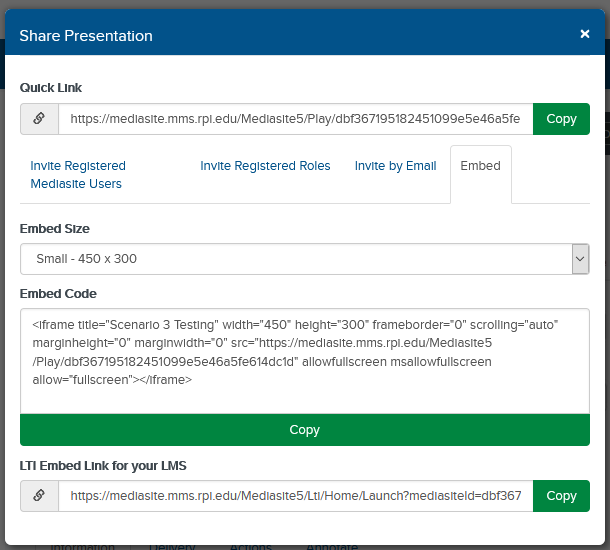This screenshot has height=550, width=610.
Task: Open the Annotate tab behind the dialog
Action: click(x=332, y=547)
